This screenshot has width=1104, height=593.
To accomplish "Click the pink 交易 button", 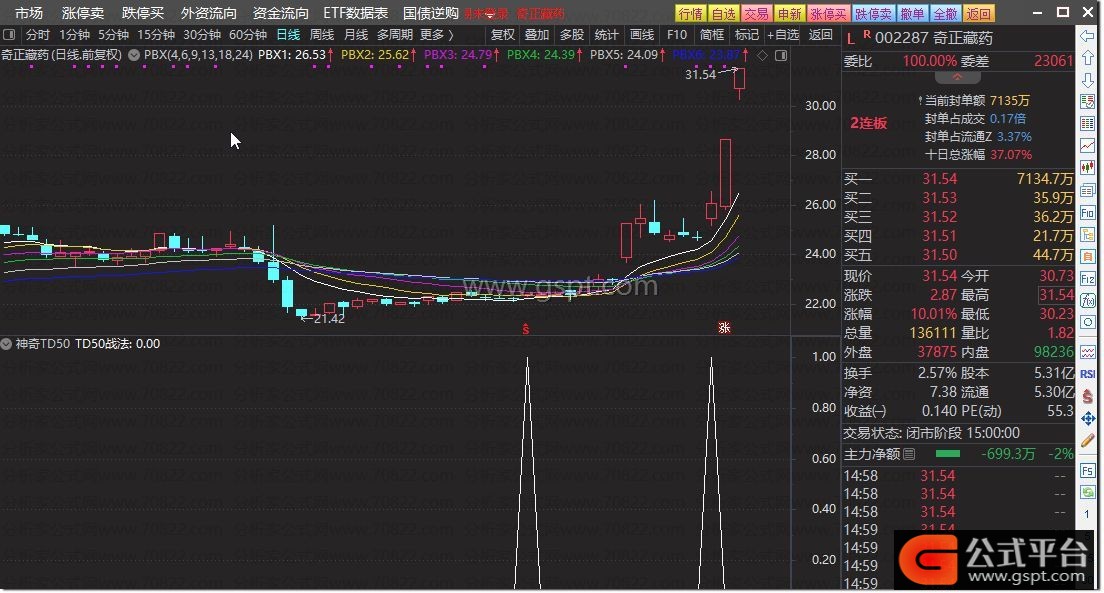I will pyautogui.click(x=756, y=13).
